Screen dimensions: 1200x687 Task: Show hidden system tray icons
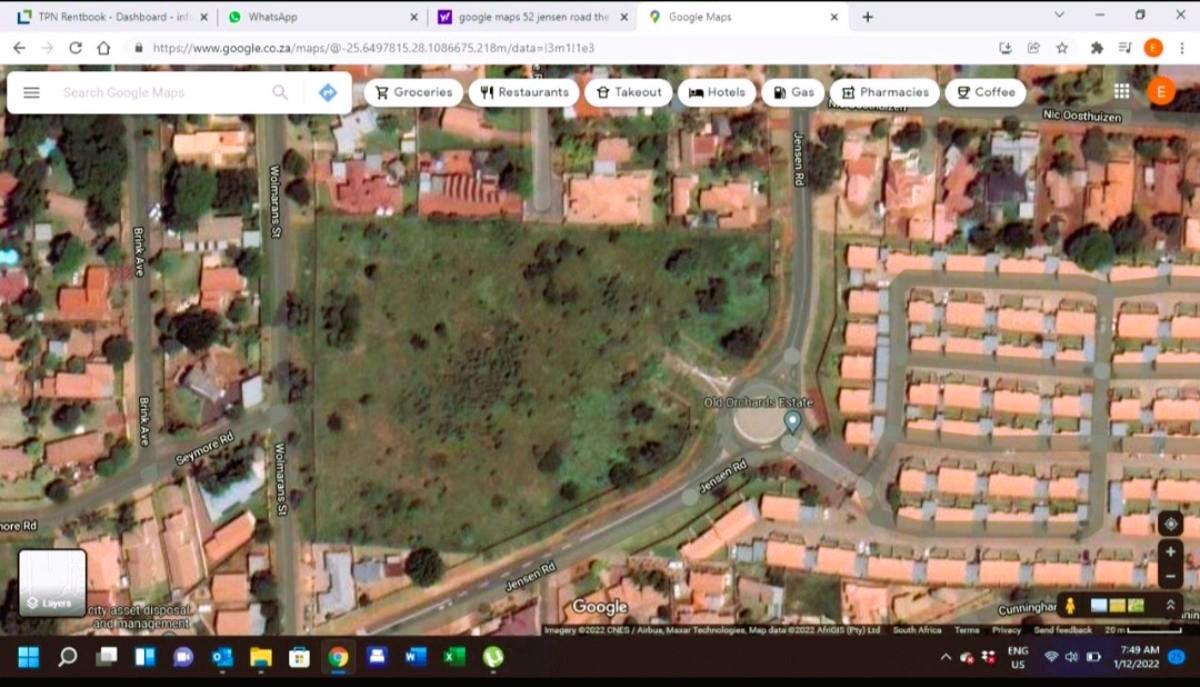click(945, 657)
